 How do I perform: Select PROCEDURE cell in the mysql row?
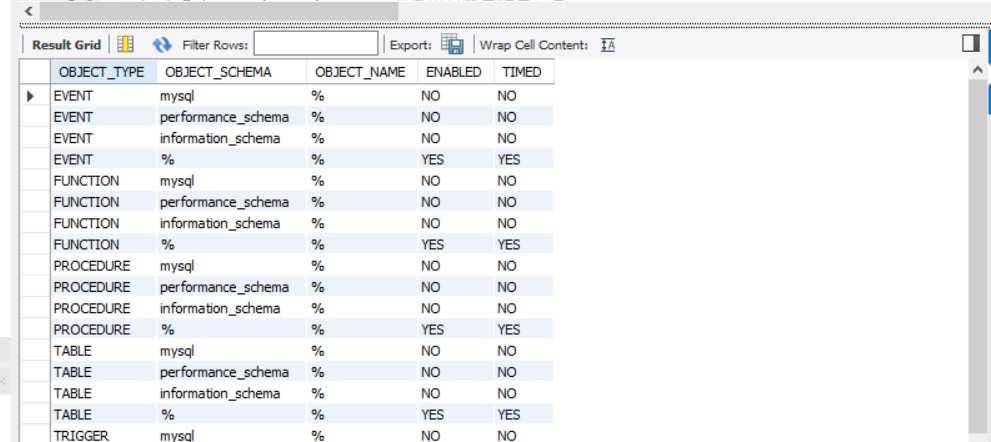(x=103, y=266)
